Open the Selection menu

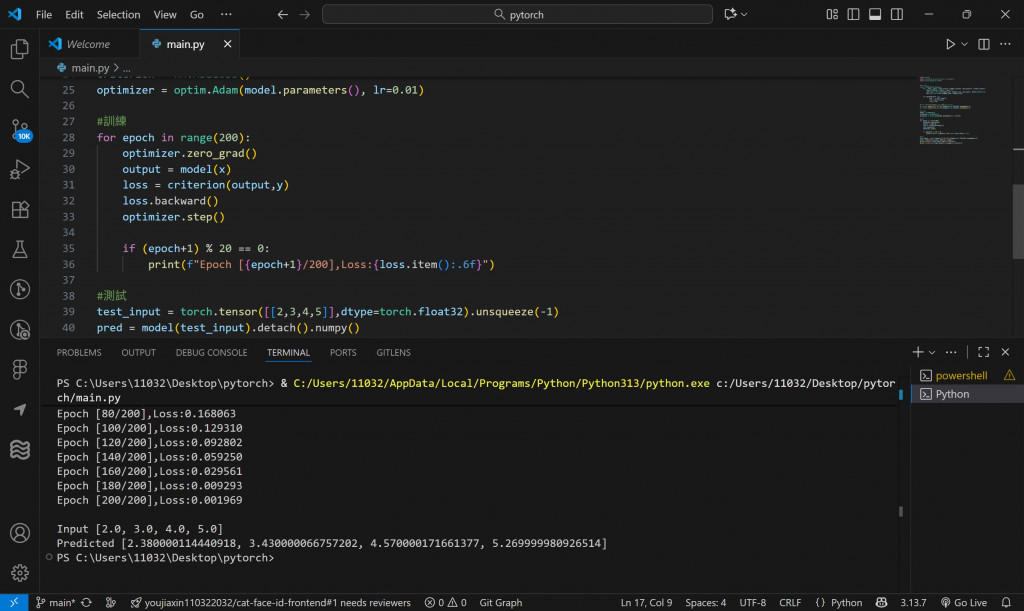click(118, 15)
